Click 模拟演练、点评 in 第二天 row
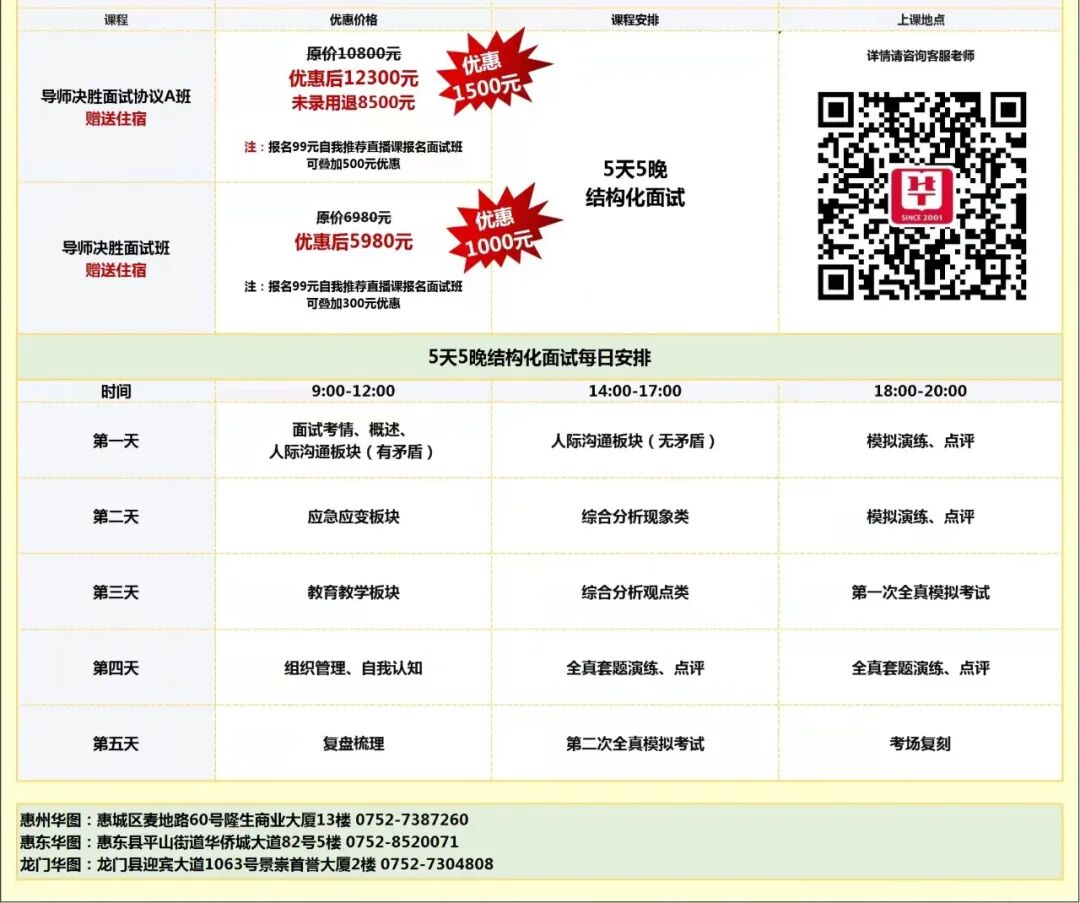The width and height of the screenshot is (1080, 903). pyautogui.click(x=920, y=517)
